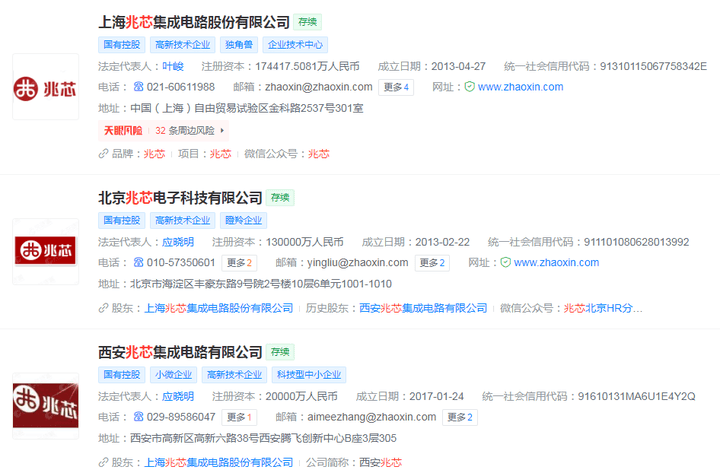Visit www.zhaoxin.com in the Shanghai entry
The image size is (720, 473).
[x=520, y=87]
